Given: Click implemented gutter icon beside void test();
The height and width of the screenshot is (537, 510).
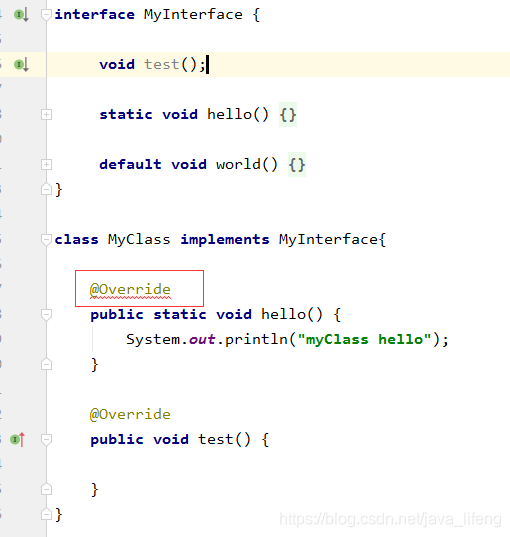Looking at the screenshot, I should (21, 64).
